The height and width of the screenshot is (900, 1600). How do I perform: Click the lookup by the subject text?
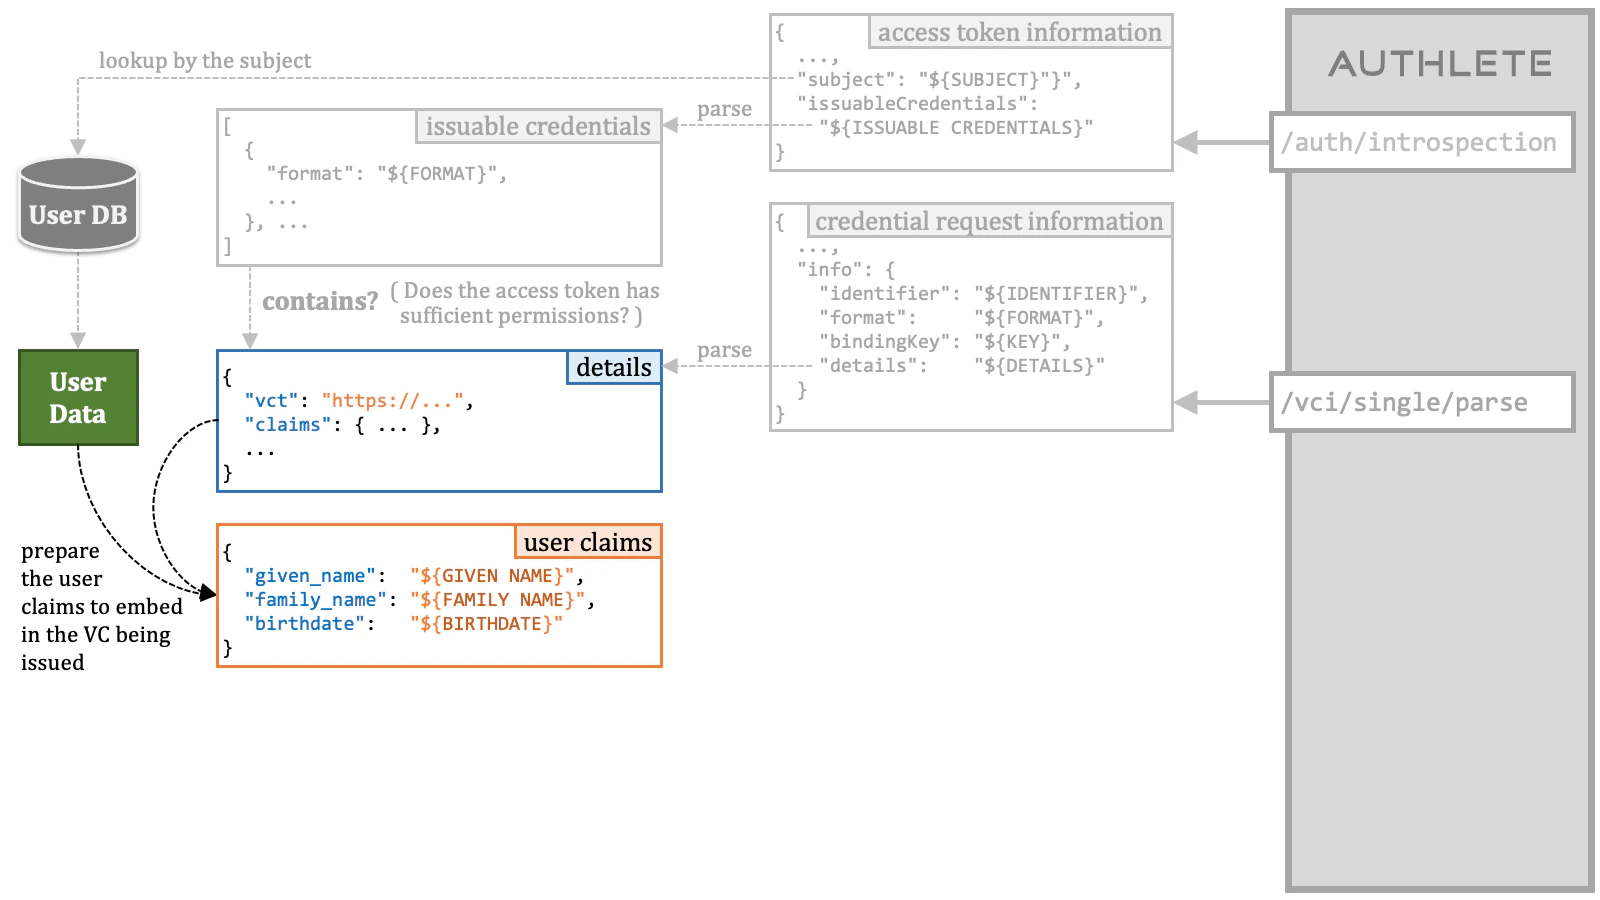click(204, 60)
